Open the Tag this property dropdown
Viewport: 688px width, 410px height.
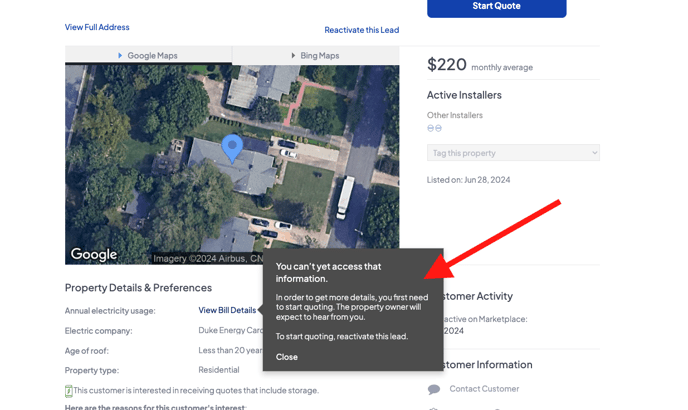pos(513,153)
